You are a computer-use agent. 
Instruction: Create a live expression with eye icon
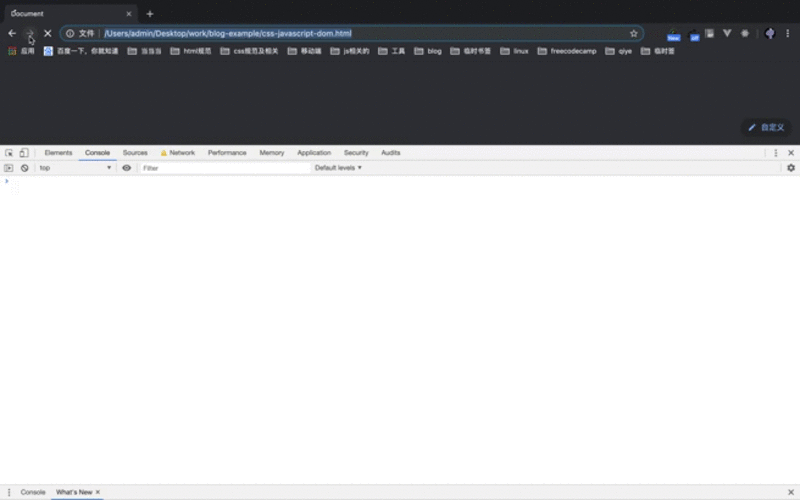point(127,168)
